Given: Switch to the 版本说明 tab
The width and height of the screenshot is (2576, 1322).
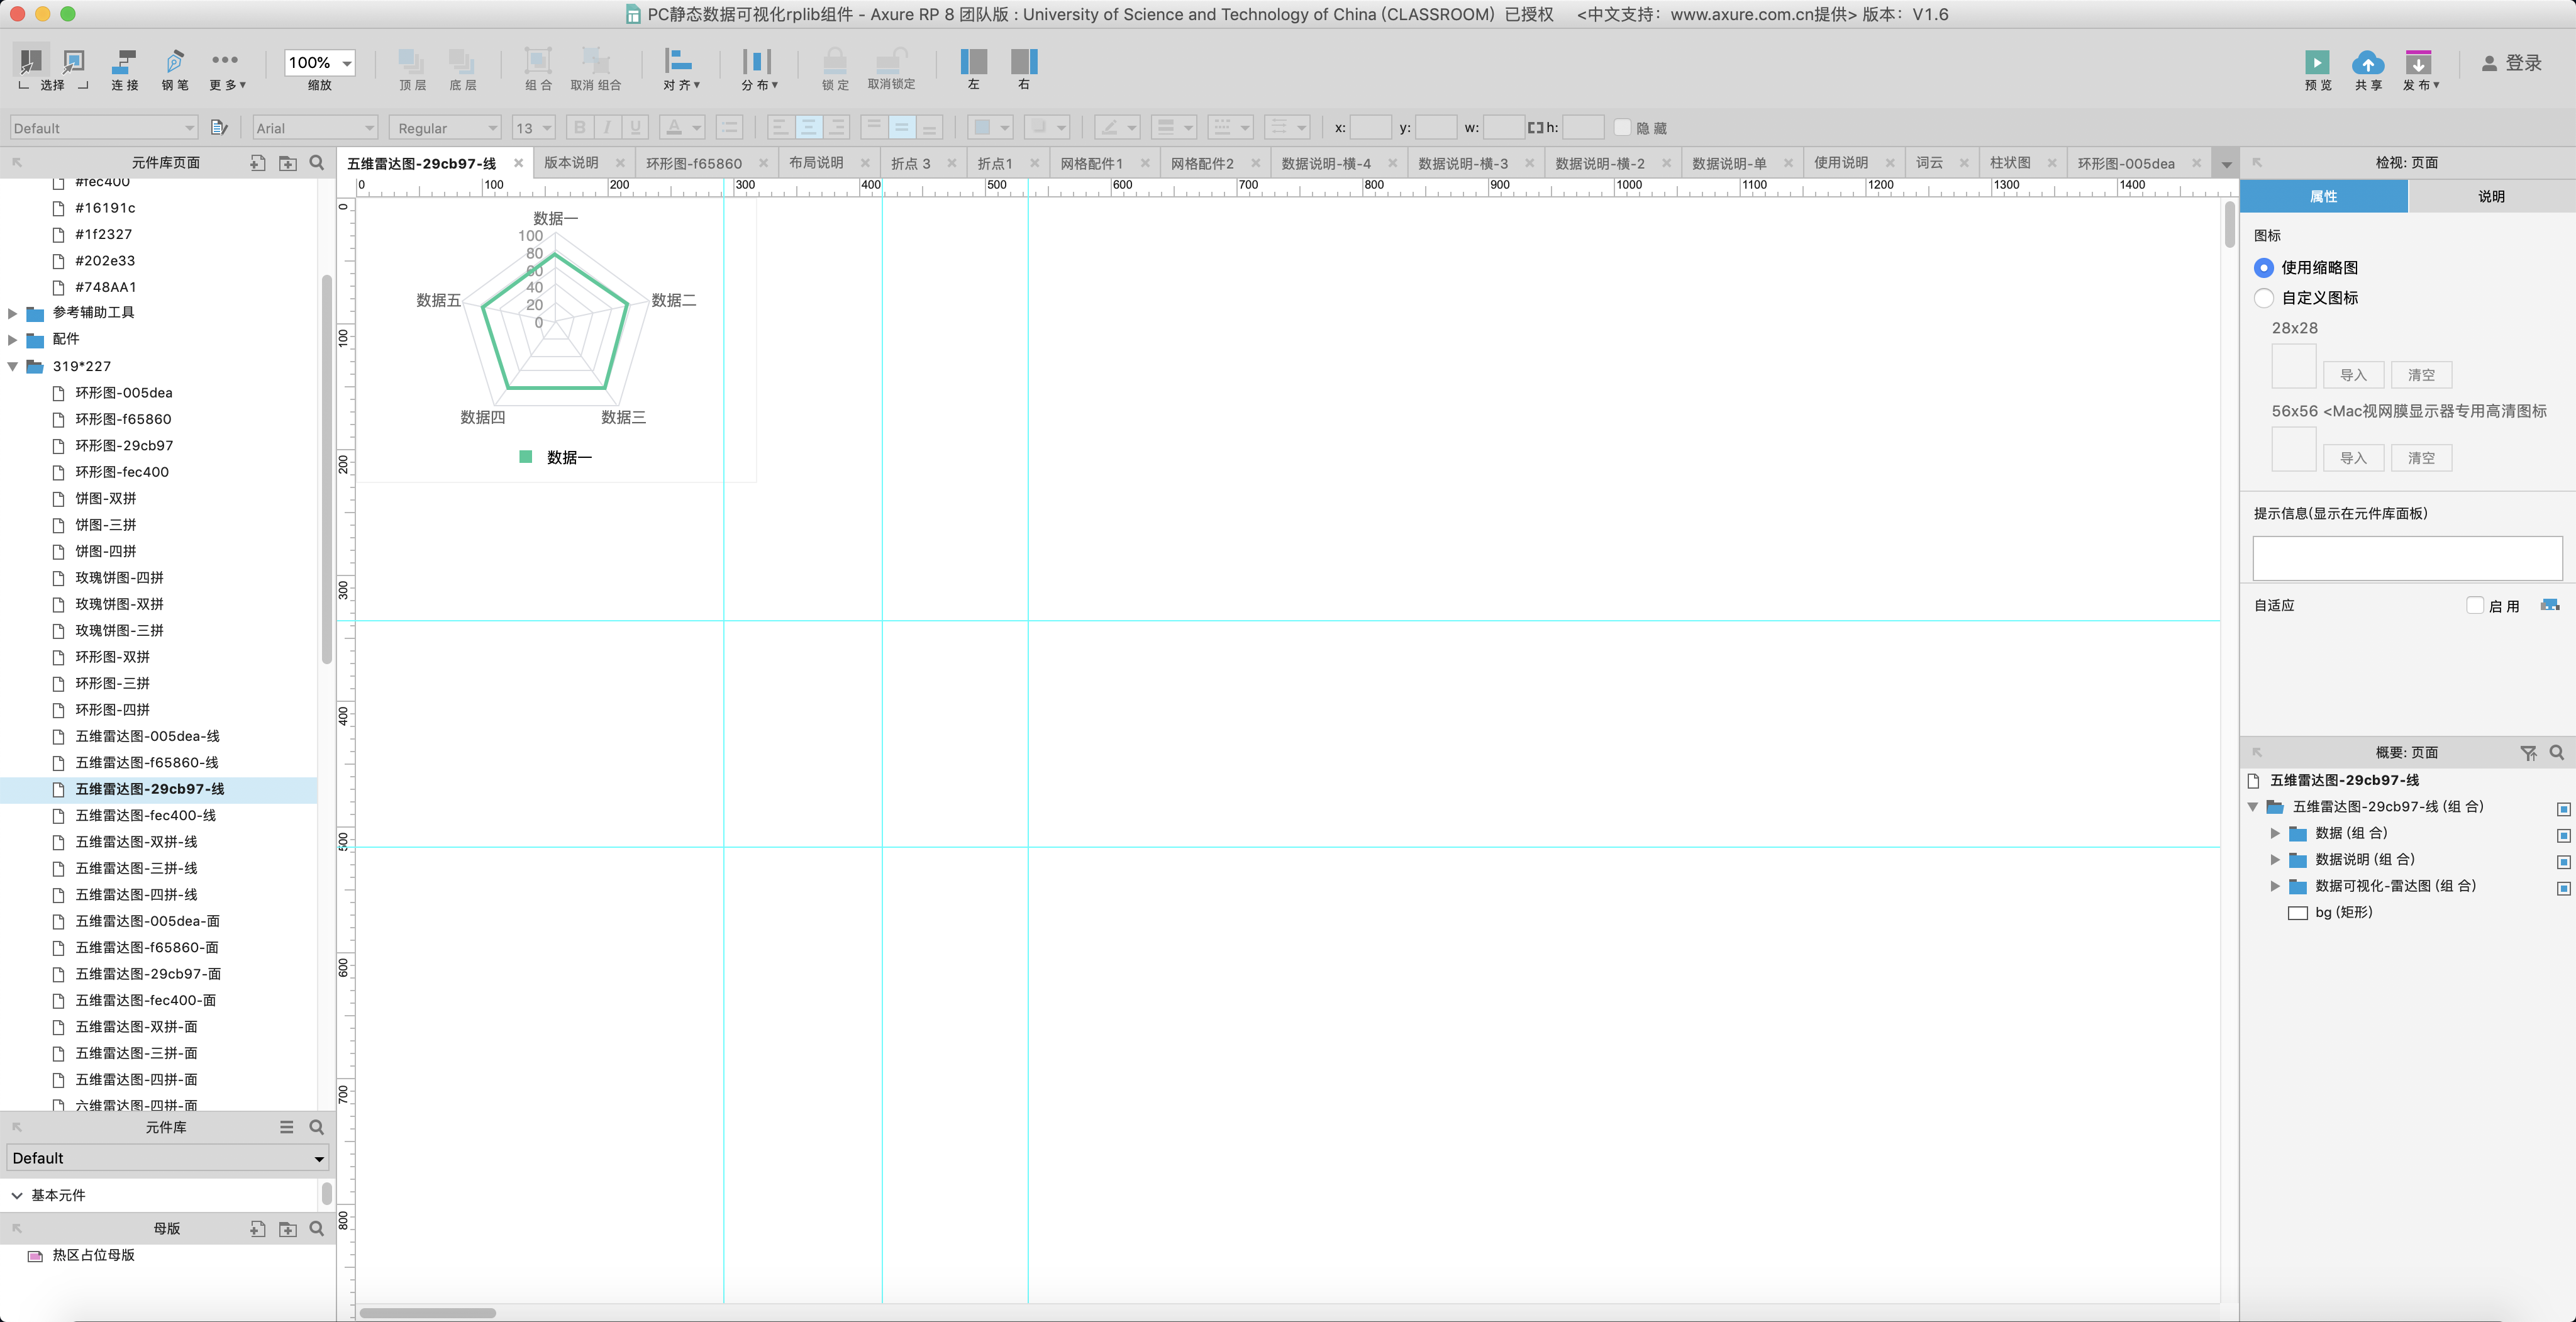Looking at the screenshot, I should (571, 163).
